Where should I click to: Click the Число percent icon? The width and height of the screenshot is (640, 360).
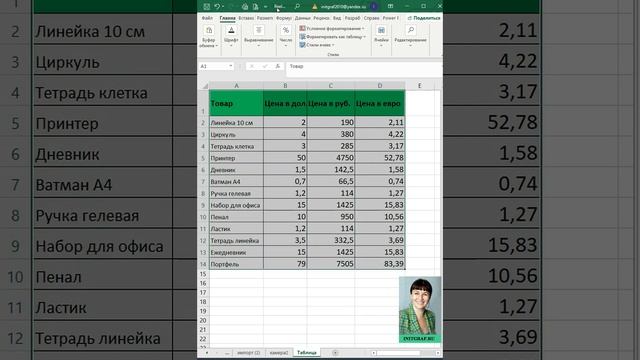click(286, 31)
